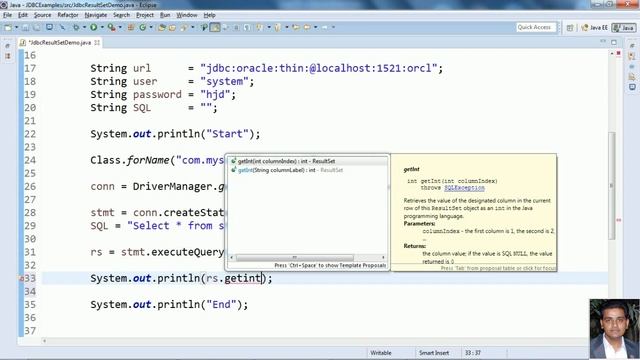Select the JdbcResultSetDemo.java editor tab
Screen dimensions: 640x360
click(60, 42)
